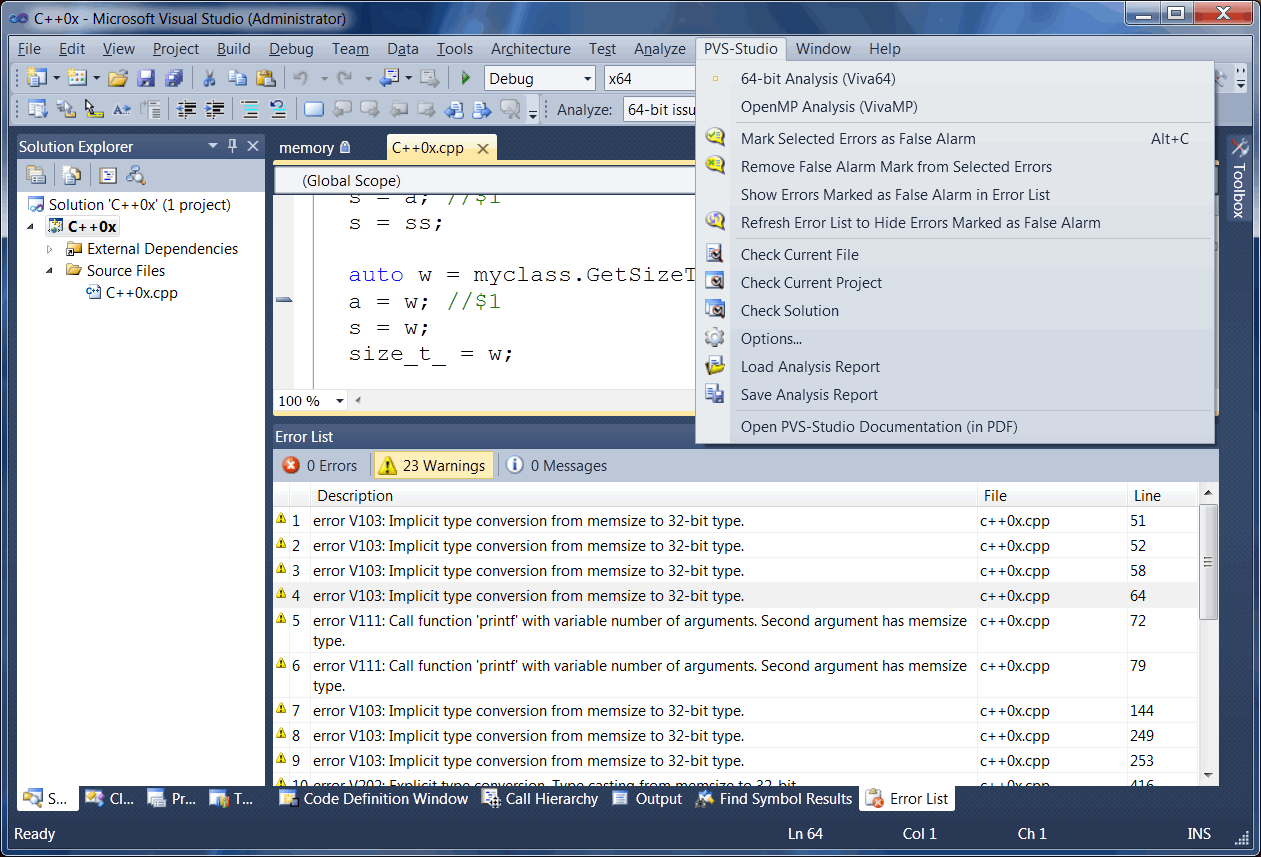Click the Toolbox side tab icon

point(1238,148)
